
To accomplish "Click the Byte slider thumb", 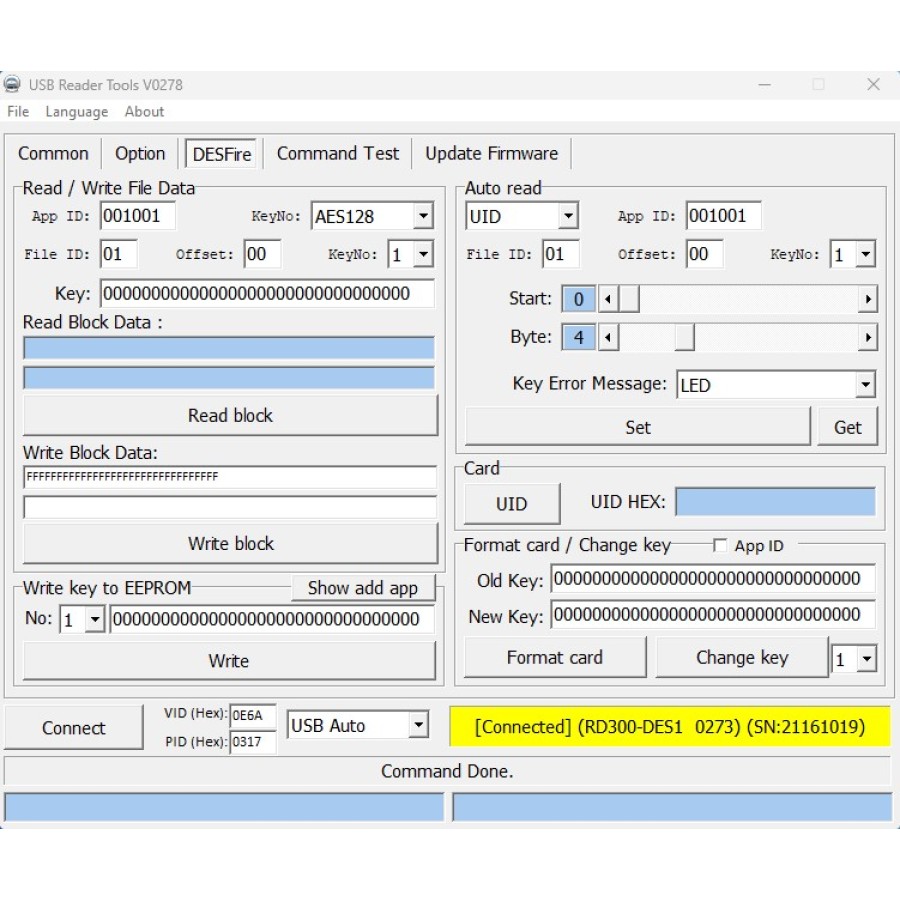I will 684,338.
